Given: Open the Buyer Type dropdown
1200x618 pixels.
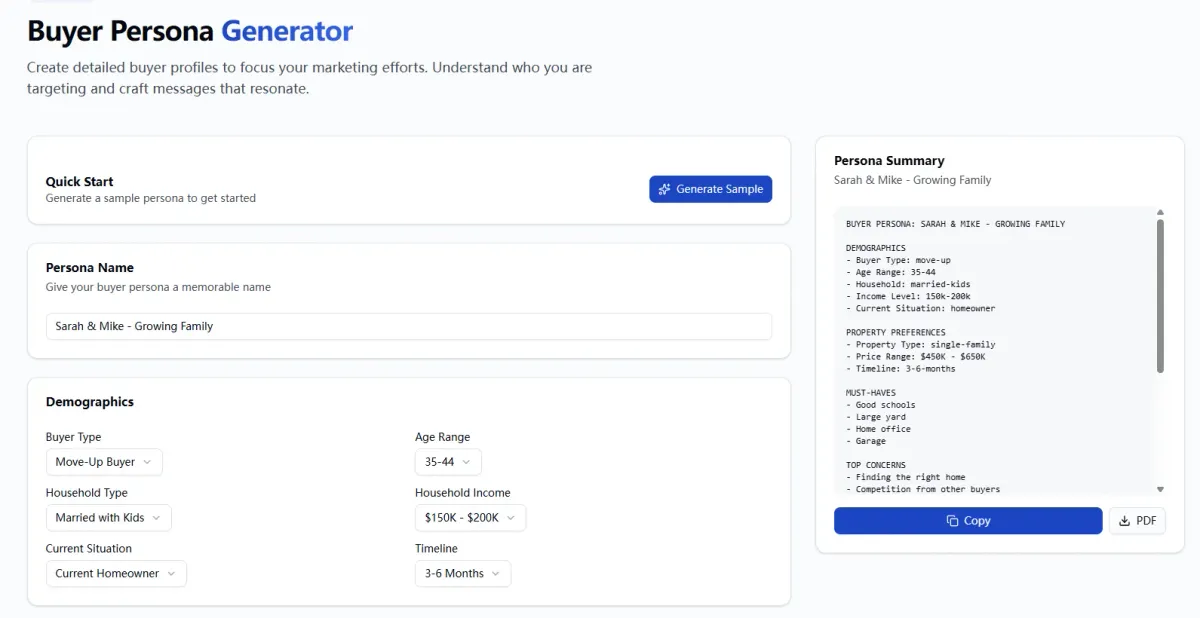Looking at the screenshot, I should (x=104, y=462).
